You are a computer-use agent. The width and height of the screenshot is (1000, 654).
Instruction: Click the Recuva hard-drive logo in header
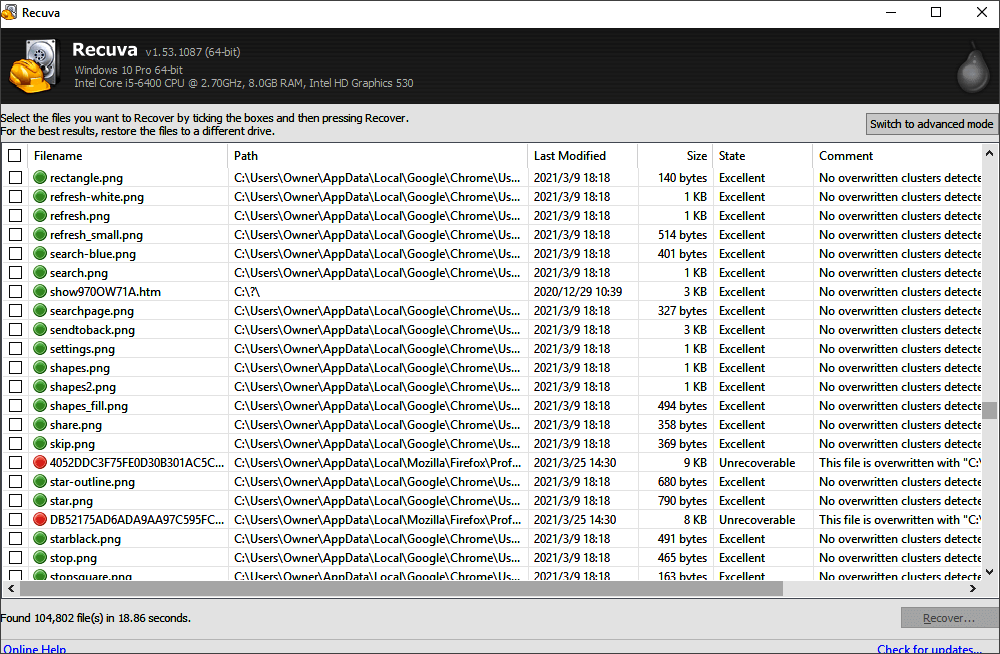(x=35, y=62)
